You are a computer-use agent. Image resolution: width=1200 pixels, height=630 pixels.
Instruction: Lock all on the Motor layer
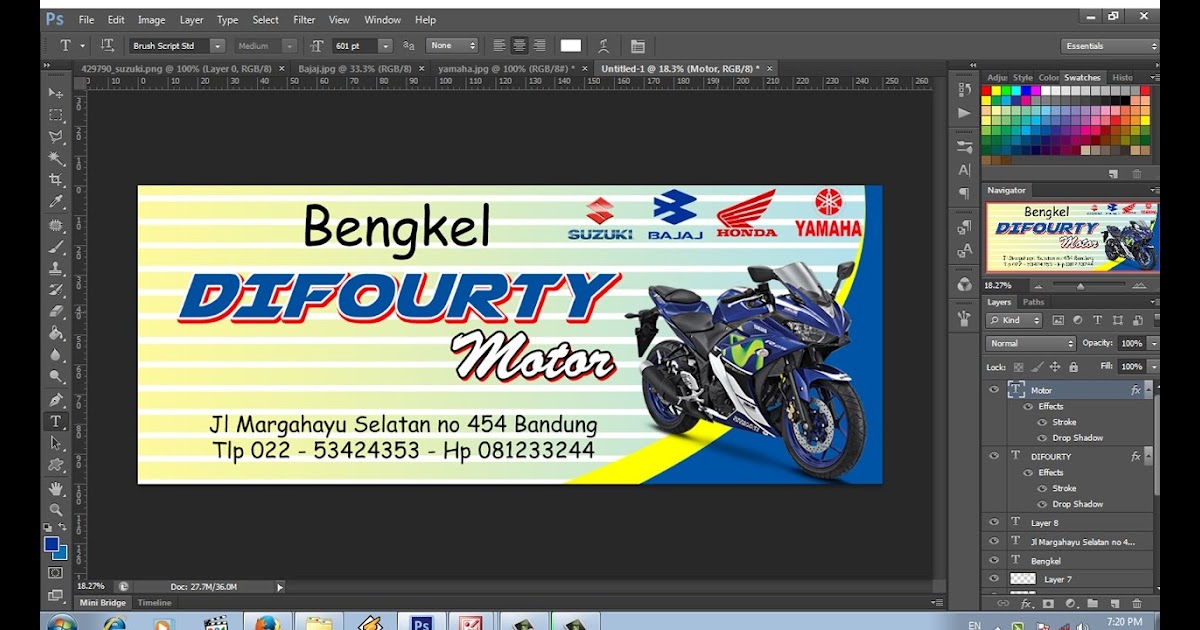pos(1073,367)
